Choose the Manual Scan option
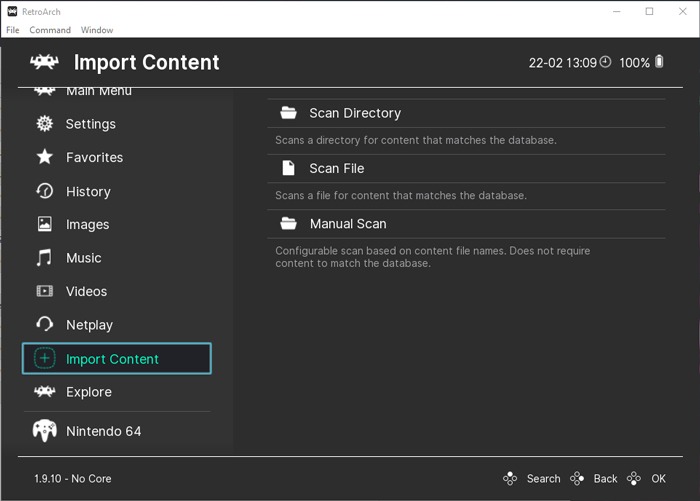 click(x=466, y=224)
